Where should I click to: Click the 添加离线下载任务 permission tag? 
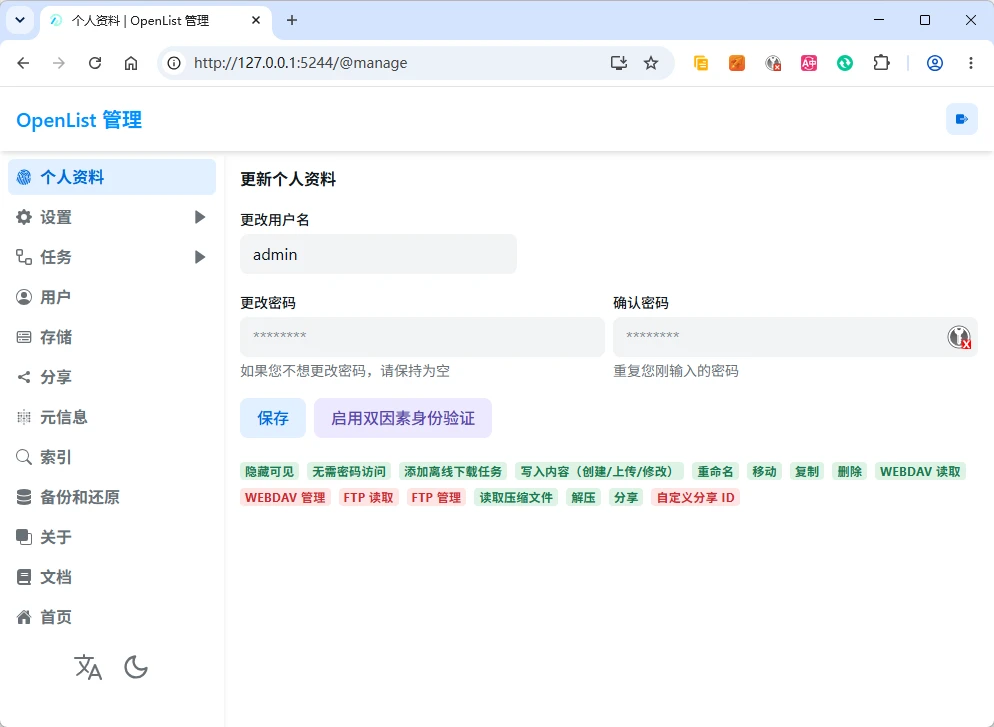(453, 472)
